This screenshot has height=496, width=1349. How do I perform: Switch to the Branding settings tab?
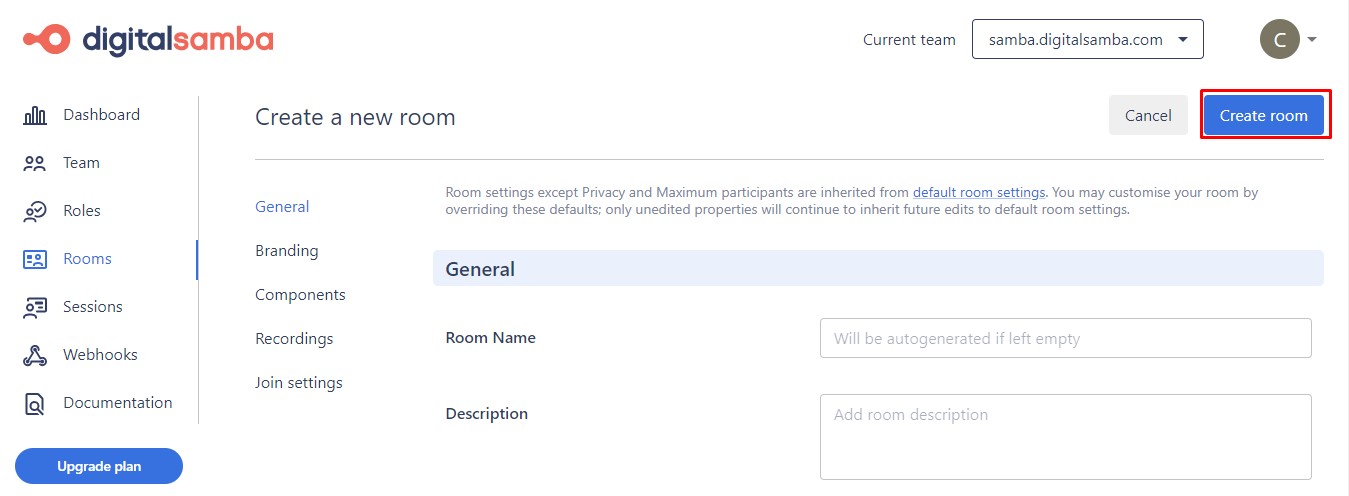pos(286,251)
